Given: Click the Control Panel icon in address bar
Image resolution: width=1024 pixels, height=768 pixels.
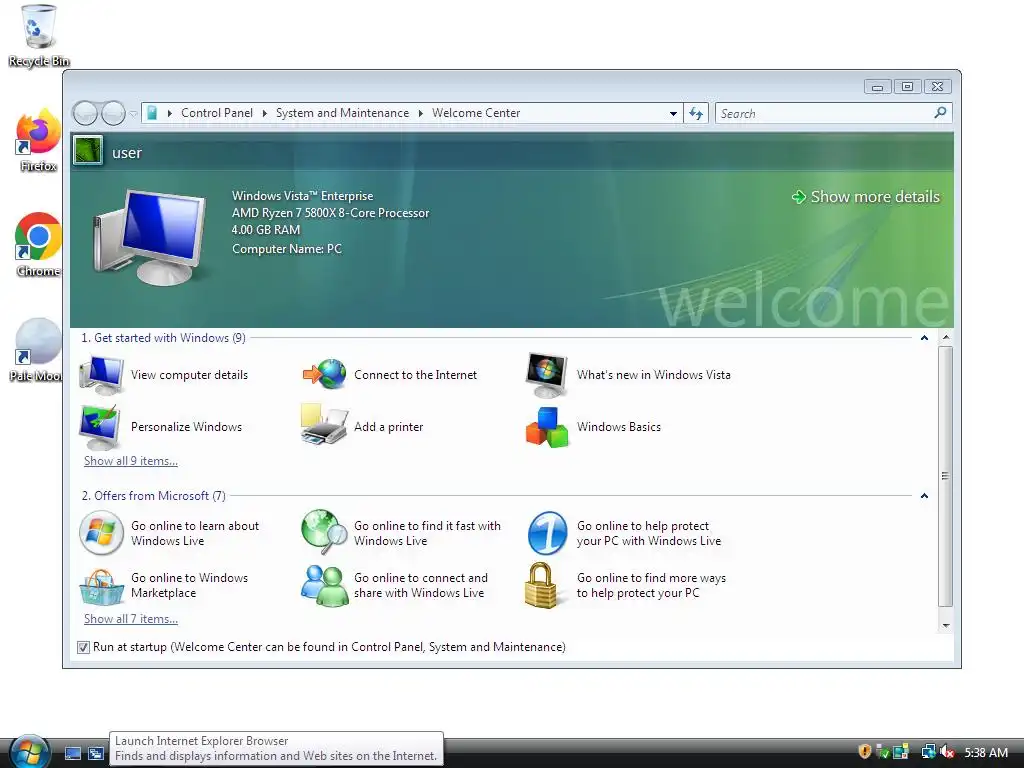Looking at the screenshot, I should (152, 114).
